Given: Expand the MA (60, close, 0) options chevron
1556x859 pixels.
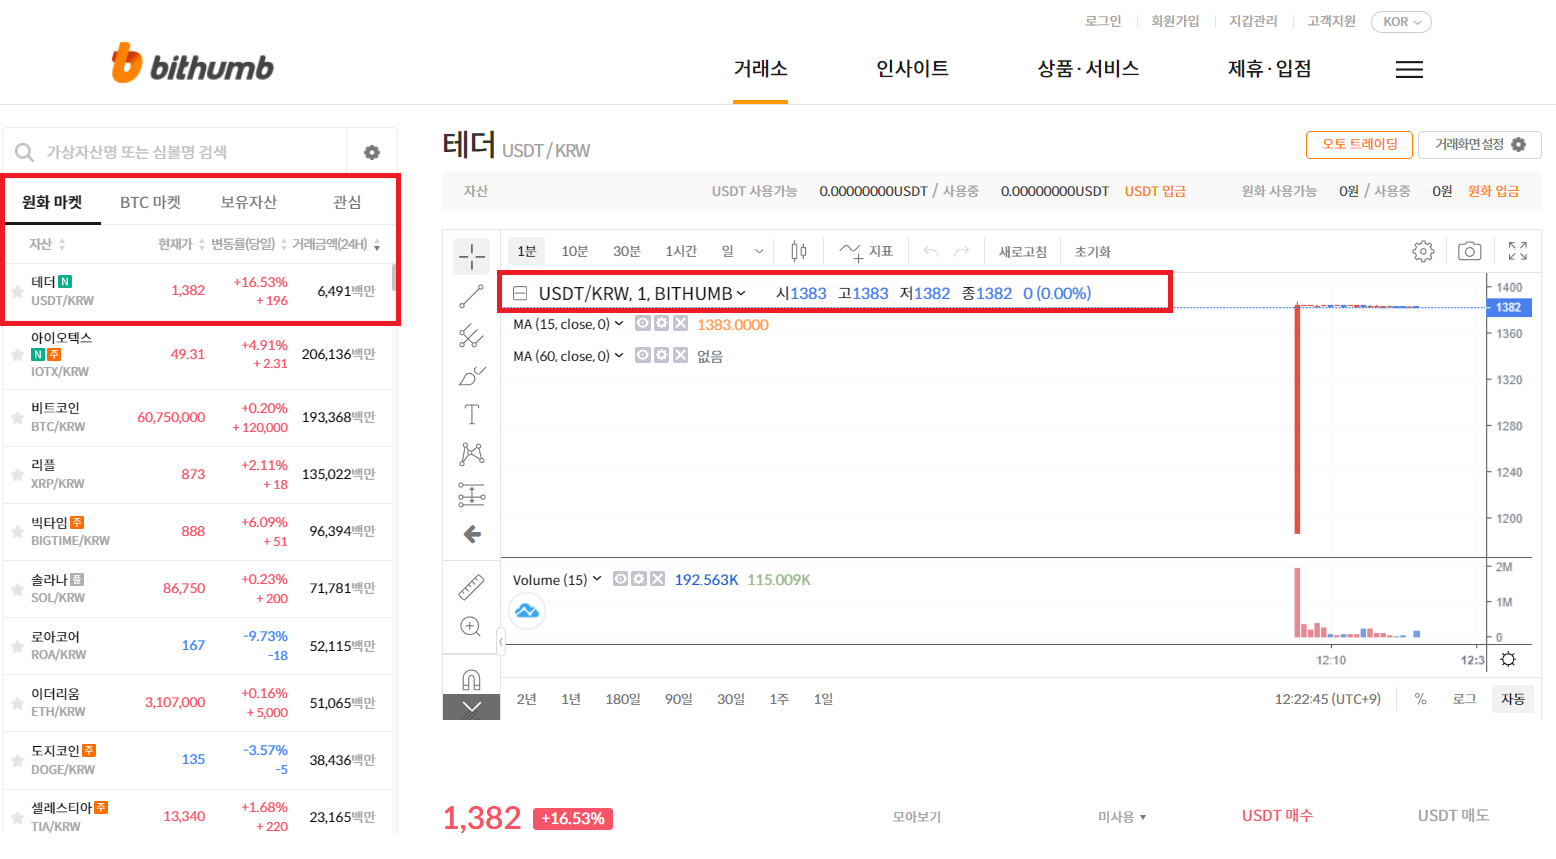Looking at the screenshot, I should pyautogui.click(x=619, y=355).
